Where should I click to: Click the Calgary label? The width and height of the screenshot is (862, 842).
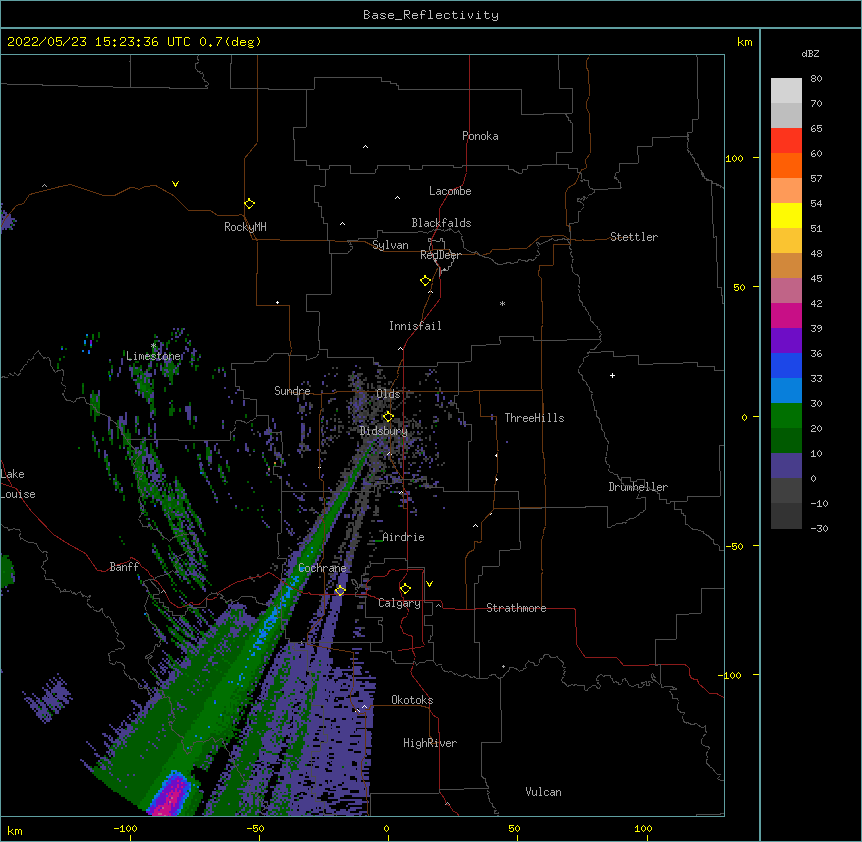pyautogui.click(x=399, y=603)
